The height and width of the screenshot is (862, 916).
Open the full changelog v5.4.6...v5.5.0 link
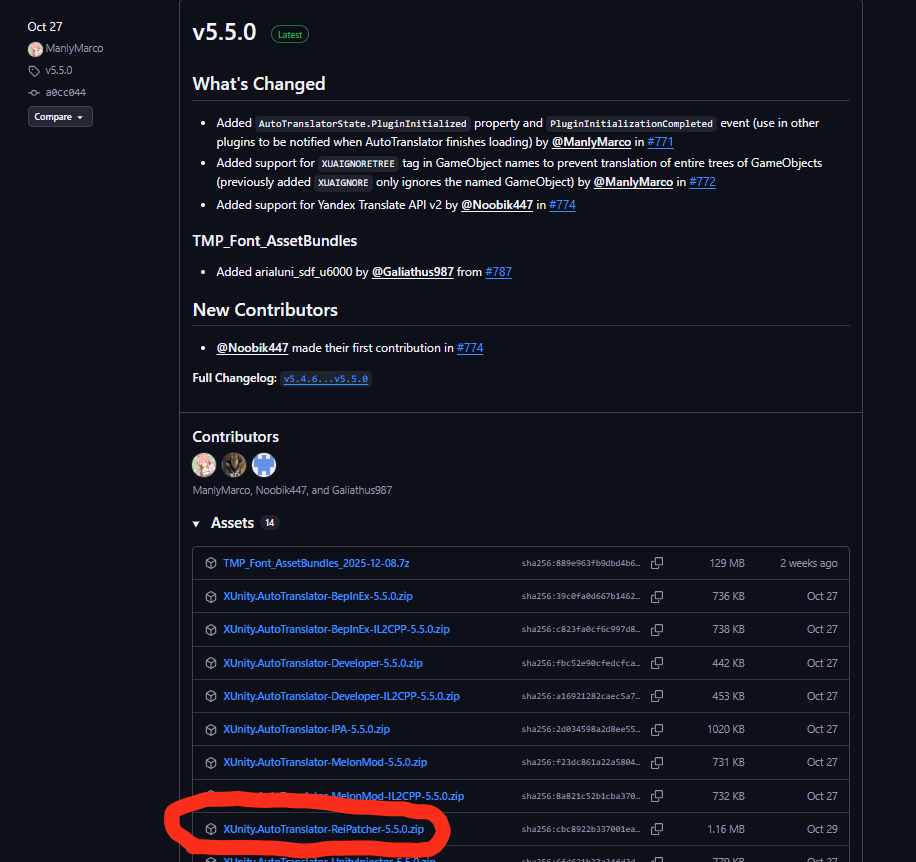point(325,379)
